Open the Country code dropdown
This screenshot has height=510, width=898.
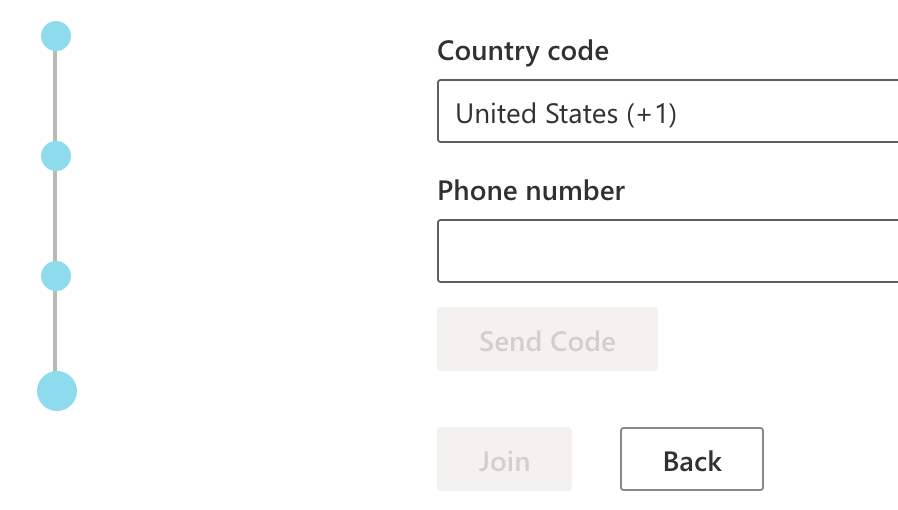point(667,114)
